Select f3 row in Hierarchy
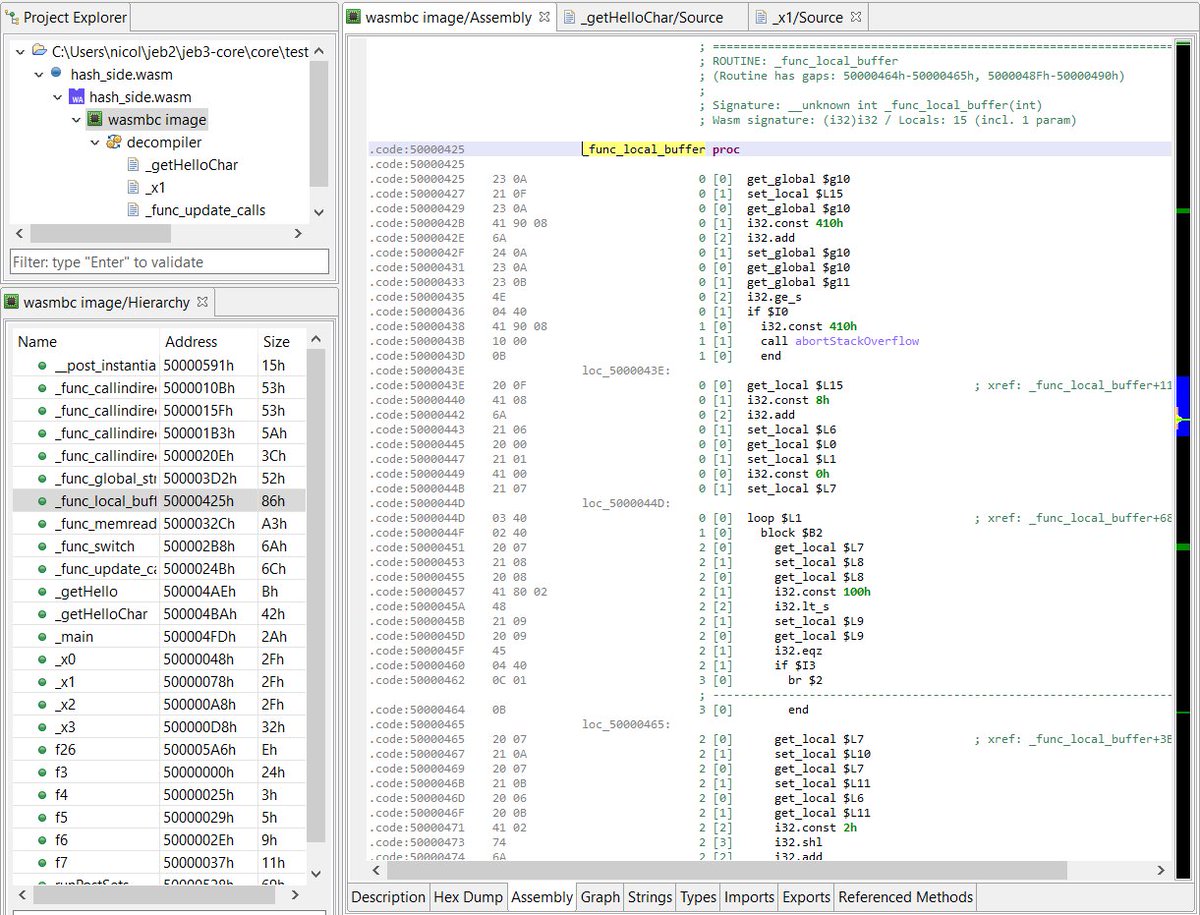Viewport: 1200px width, 915px height. pyautogui.click(x=160, y=772)
